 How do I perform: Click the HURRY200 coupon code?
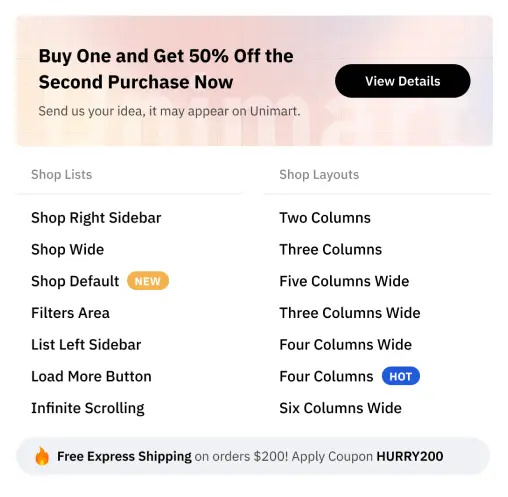410,456
